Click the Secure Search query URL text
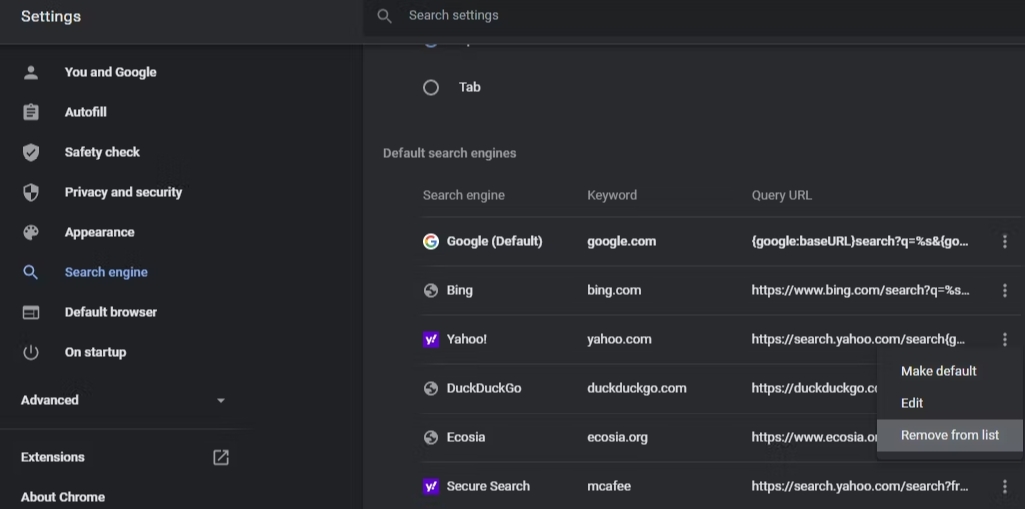The height and width of the screenshot is (509, 1025). pos(860,487)
